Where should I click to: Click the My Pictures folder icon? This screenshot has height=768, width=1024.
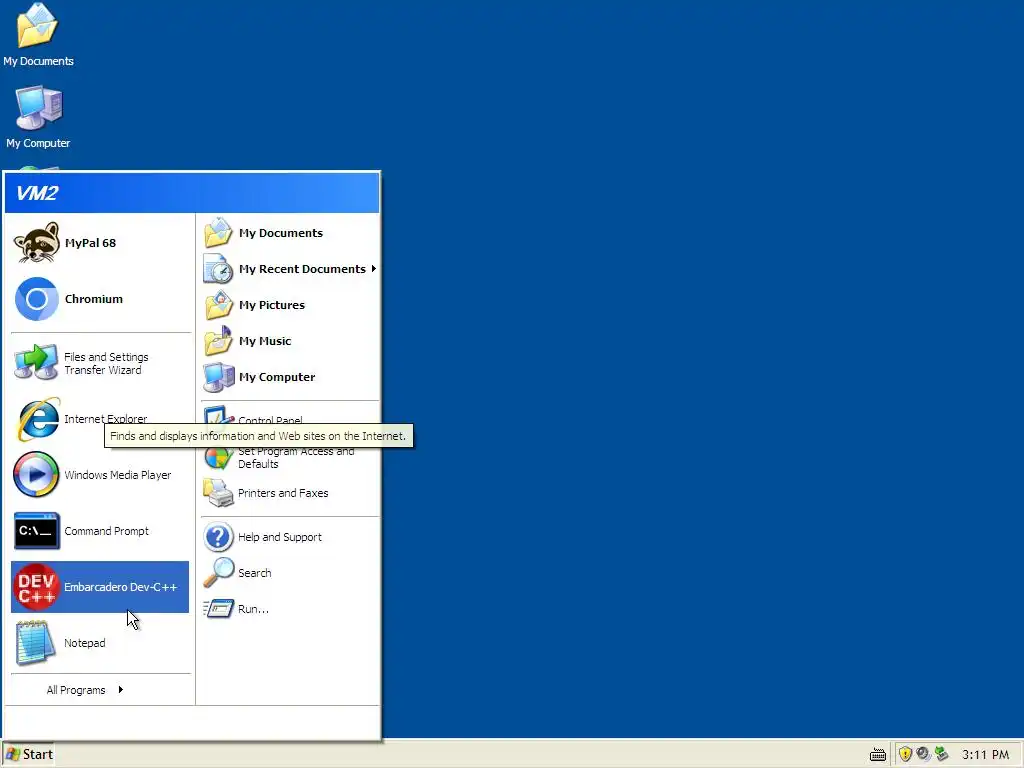tap(218, 304)
